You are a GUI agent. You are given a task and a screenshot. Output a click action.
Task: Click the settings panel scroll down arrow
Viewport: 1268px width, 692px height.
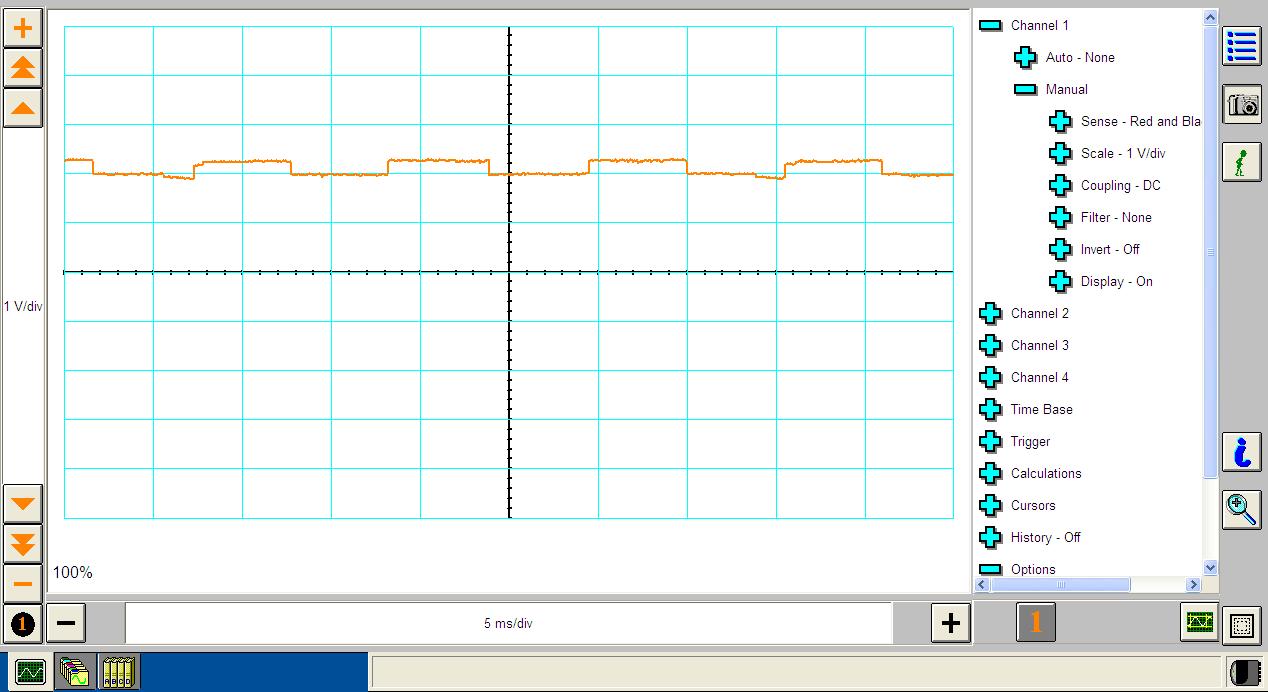1210,568
